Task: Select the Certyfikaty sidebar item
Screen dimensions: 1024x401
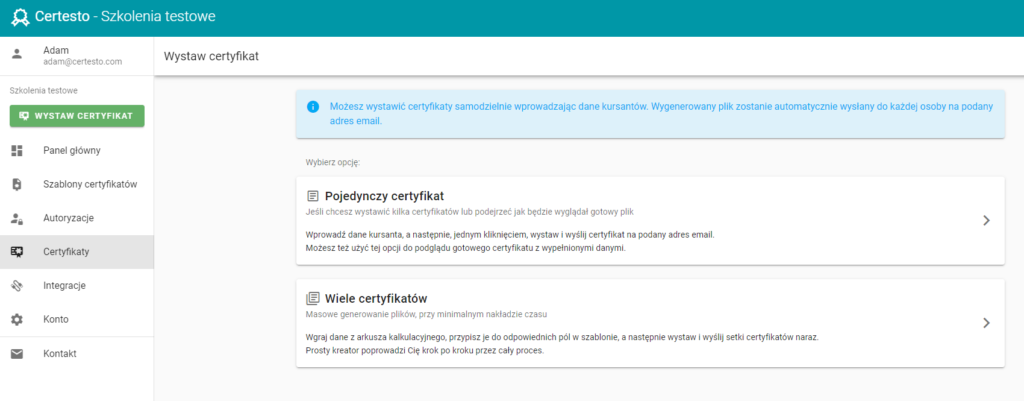Action: pos(77,252)
